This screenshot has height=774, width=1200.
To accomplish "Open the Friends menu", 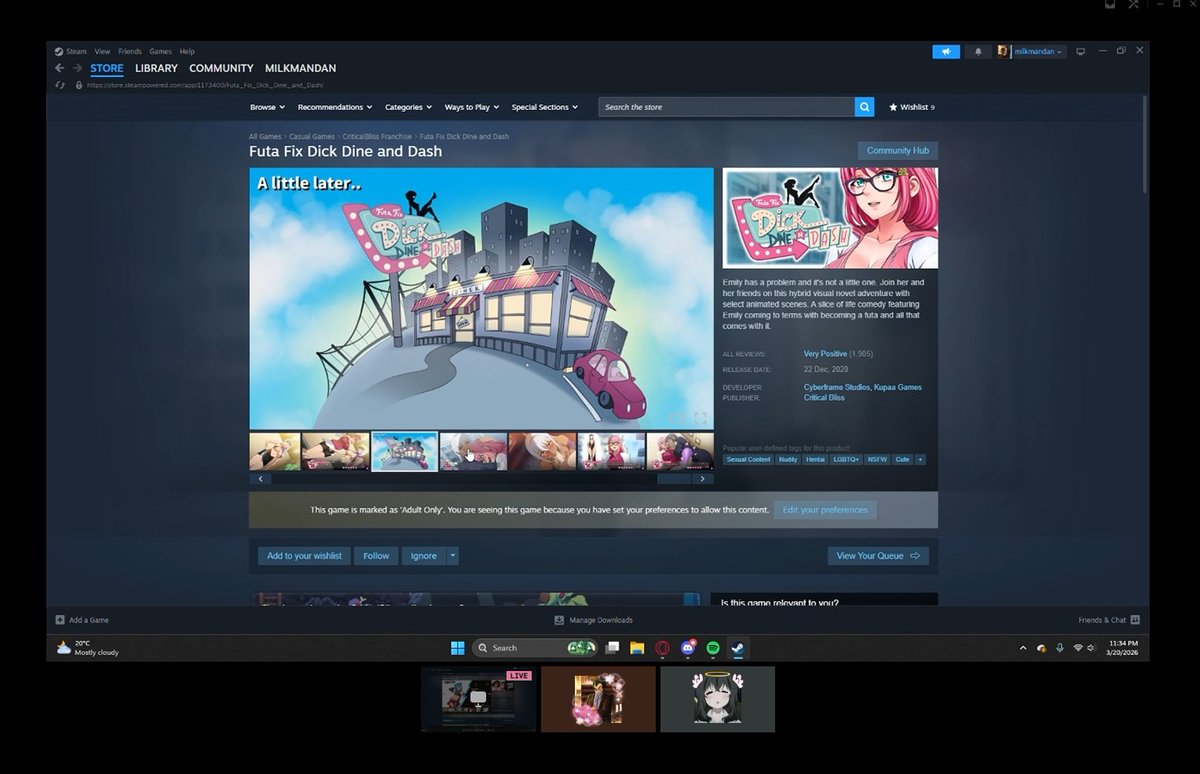I will coord(130,51).
